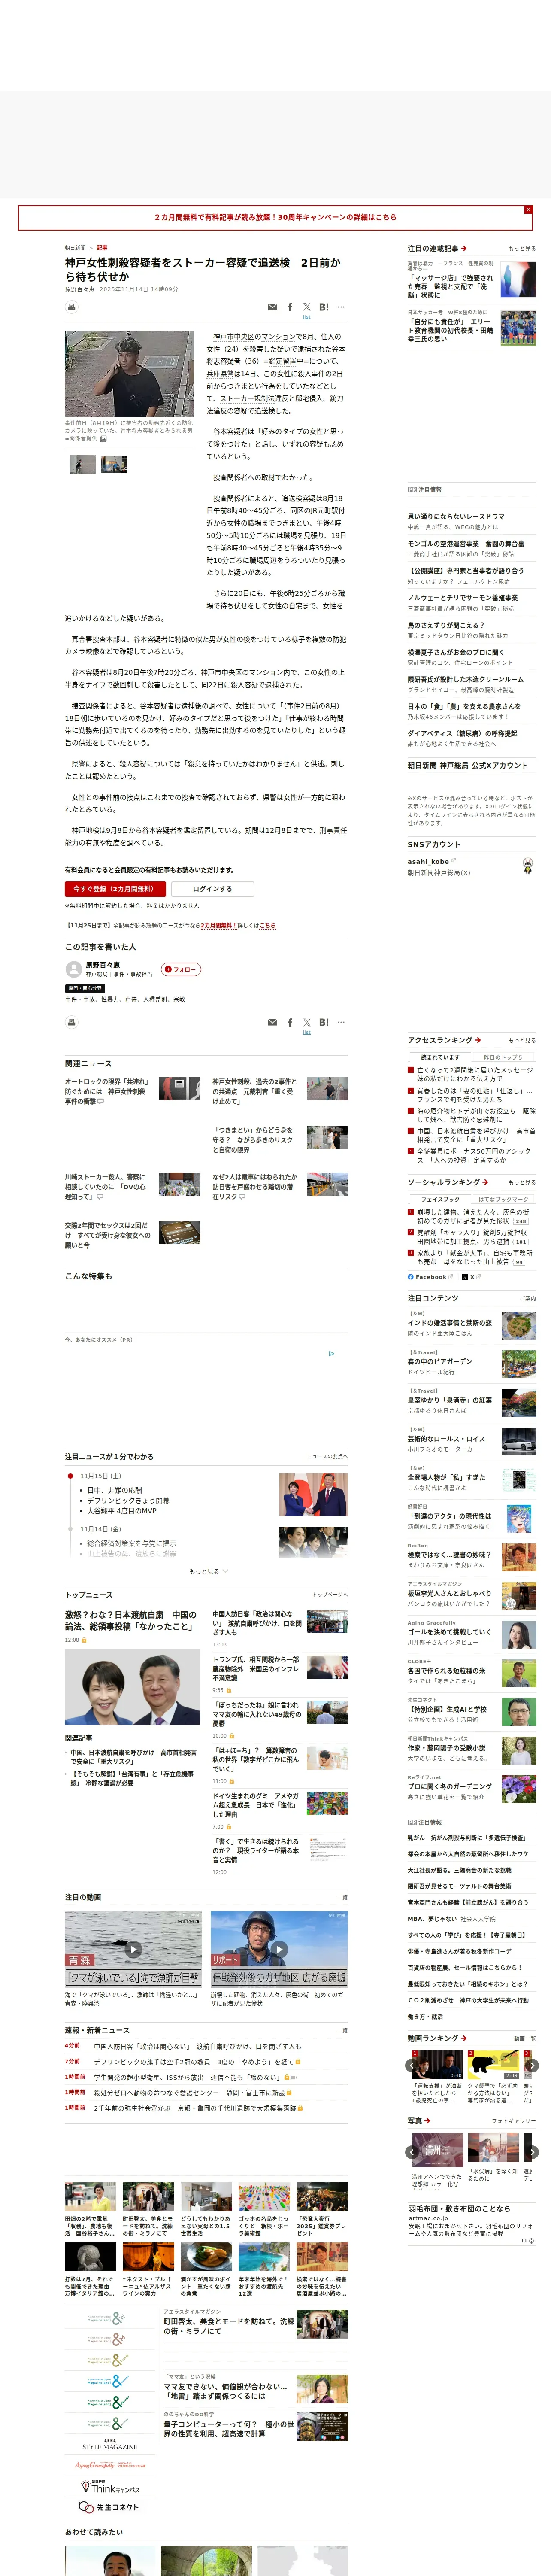Switch to フェイスブック ranking tab
The width and height of the screenshot is (551, 2576).
[x=440, y=1199]
